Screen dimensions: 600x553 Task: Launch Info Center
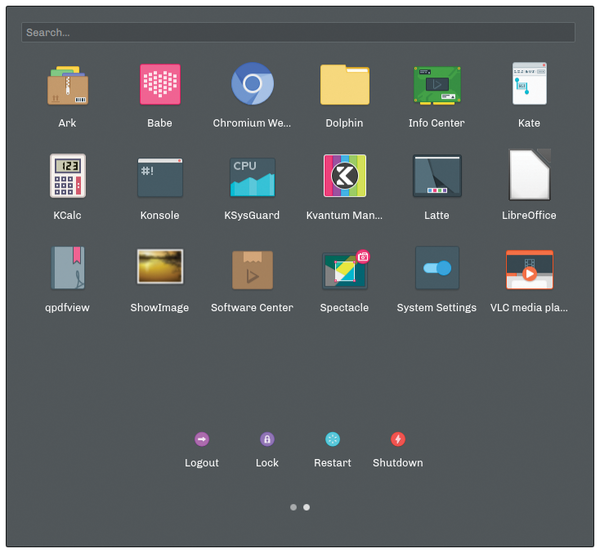coord(437,85)
